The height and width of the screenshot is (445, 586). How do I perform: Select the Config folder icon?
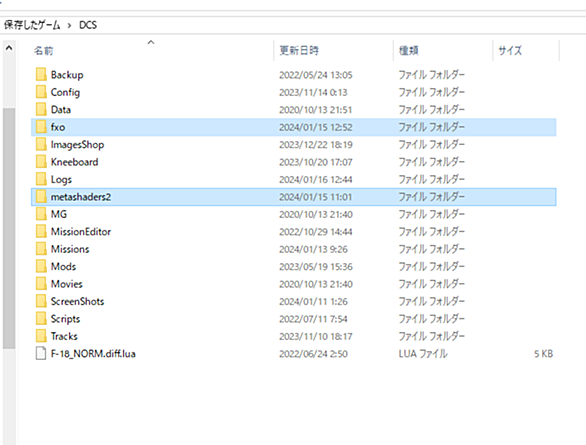[x=41, y=92]
